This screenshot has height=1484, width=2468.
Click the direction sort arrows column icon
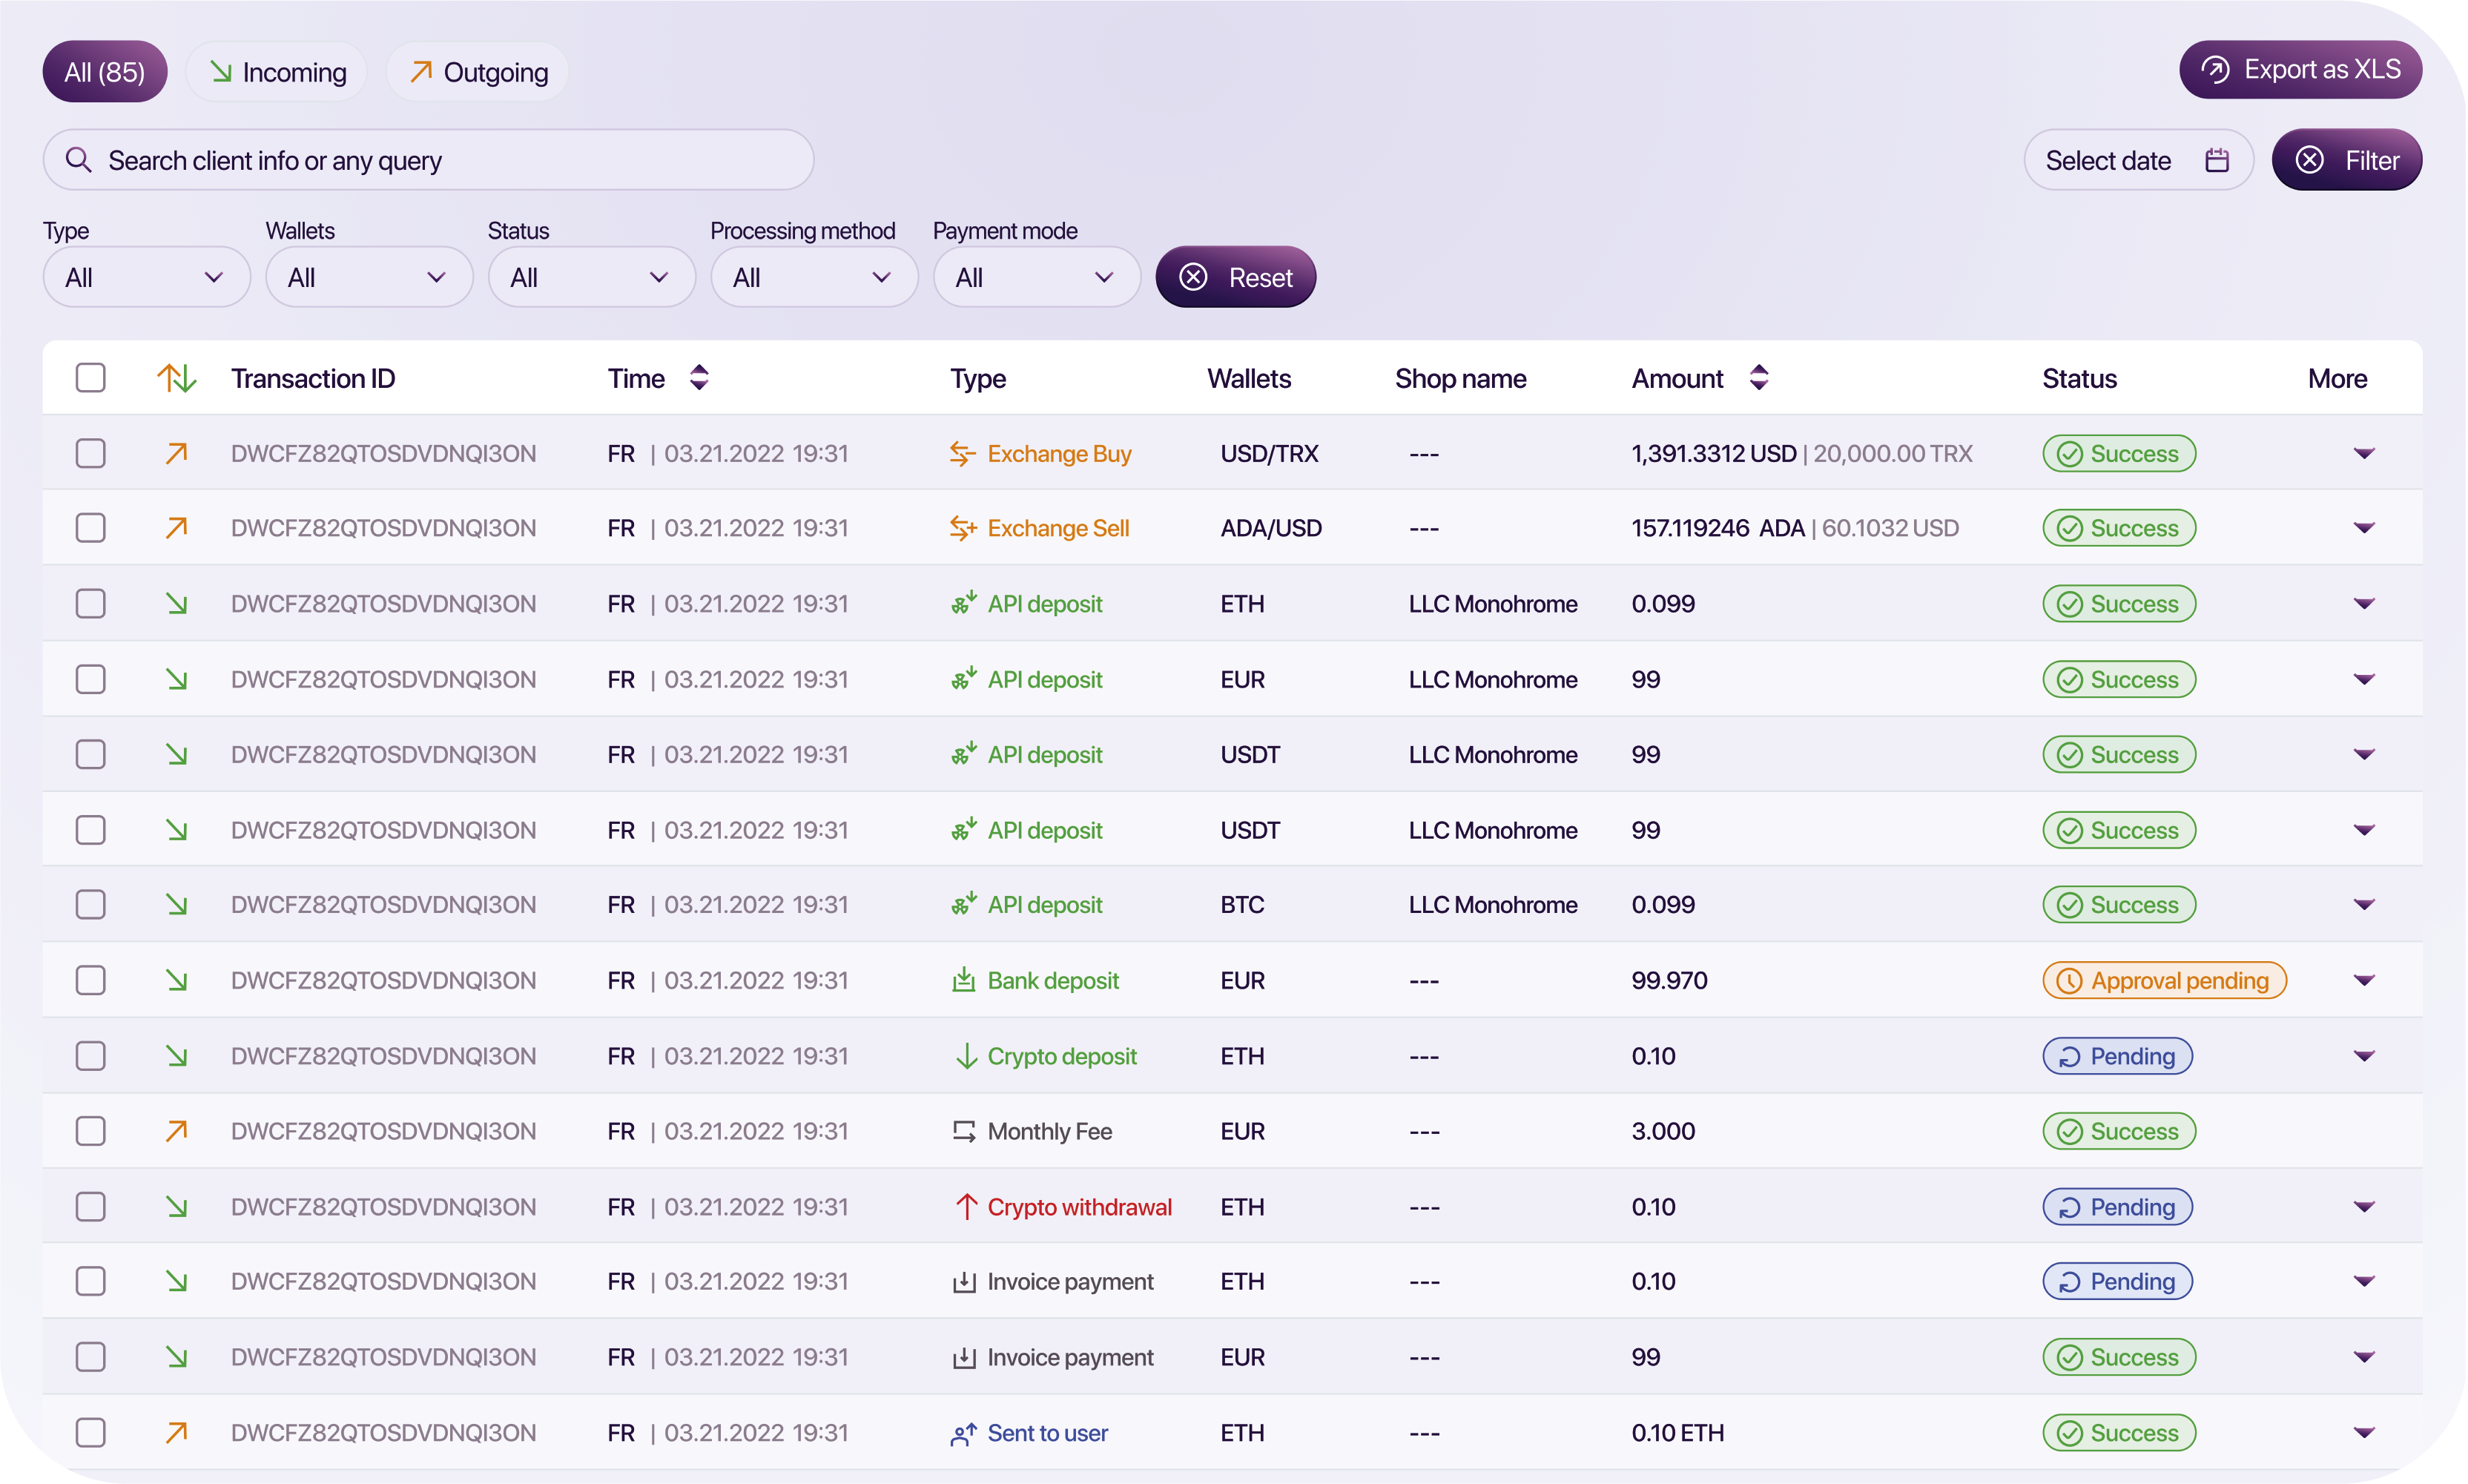pyautogui.click(x=176, y=378)
